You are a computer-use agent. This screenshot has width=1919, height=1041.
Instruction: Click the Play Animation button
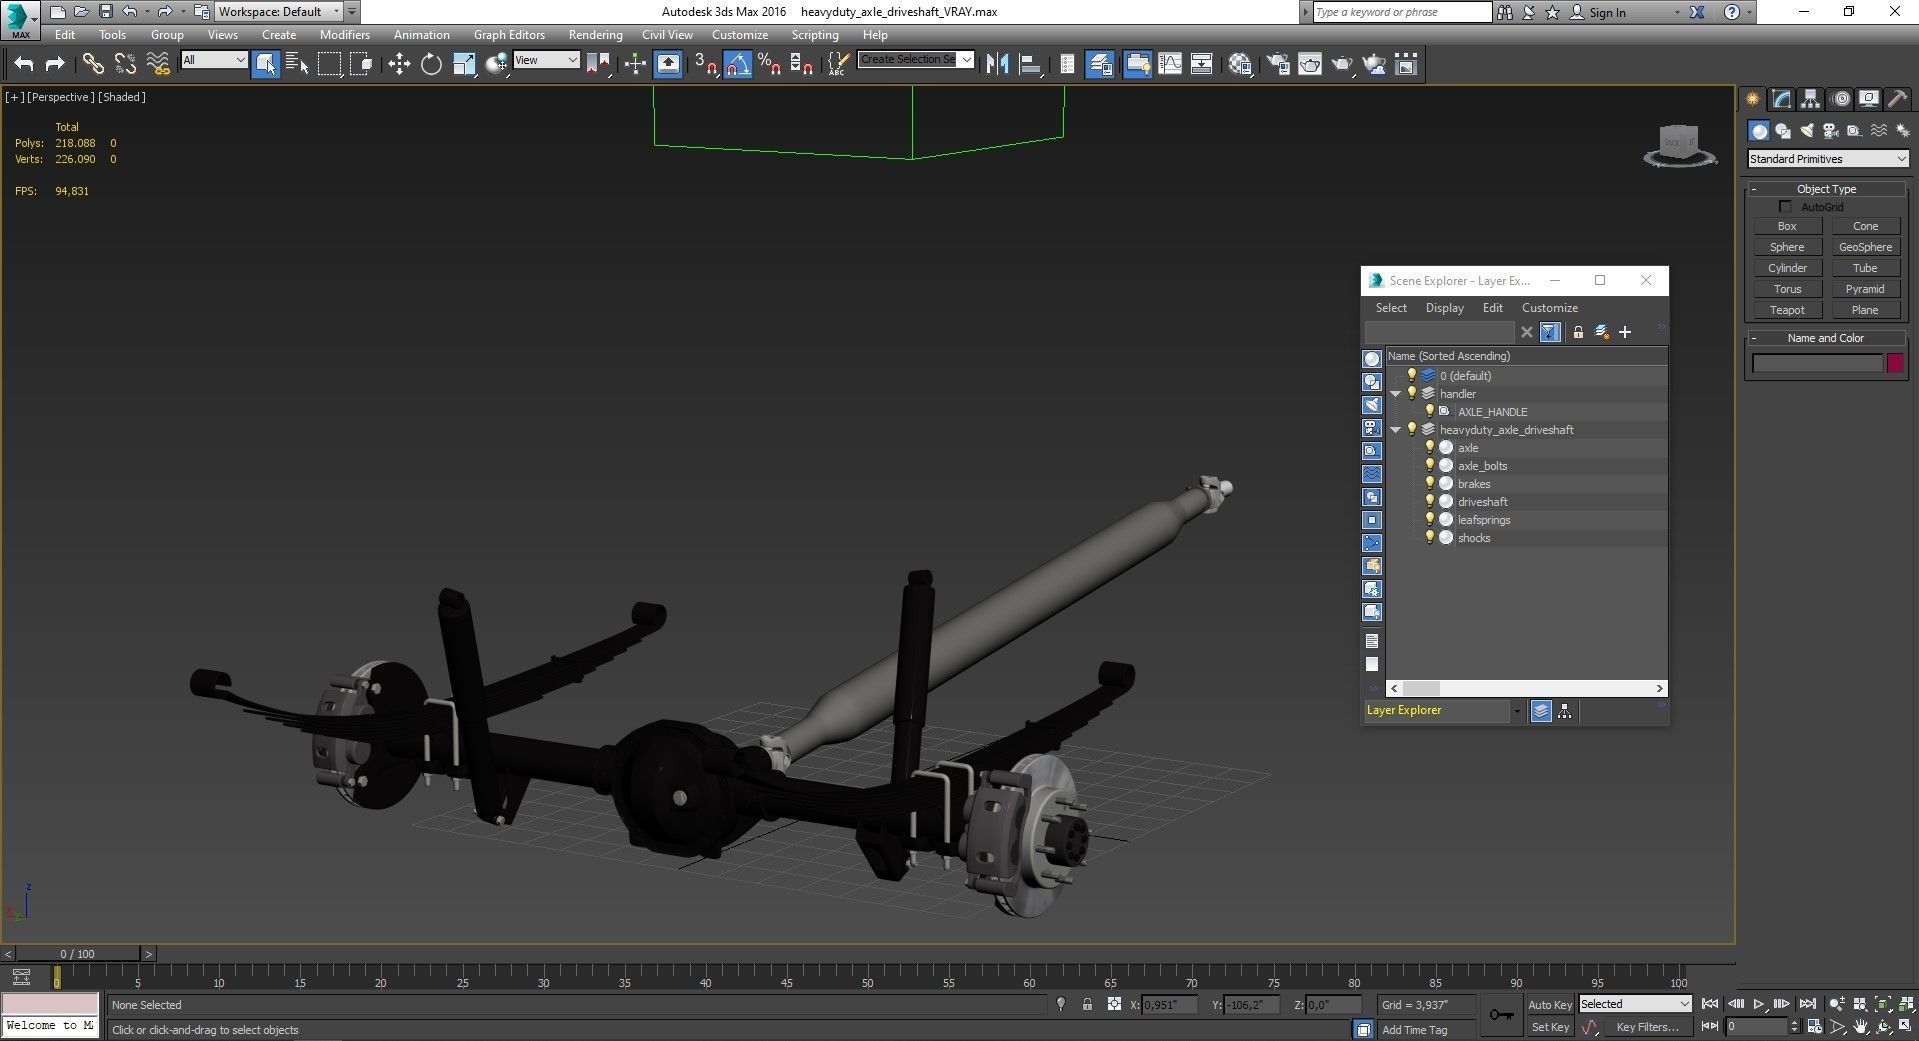tap(1759, 1004)
